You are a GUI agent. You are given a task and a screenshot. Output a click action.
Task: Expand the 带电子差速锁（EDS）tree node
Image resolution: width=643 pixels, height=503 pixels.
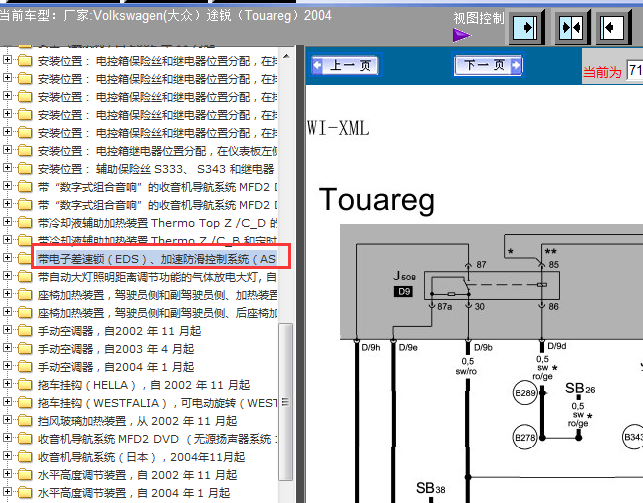click(x=7, y=257)
